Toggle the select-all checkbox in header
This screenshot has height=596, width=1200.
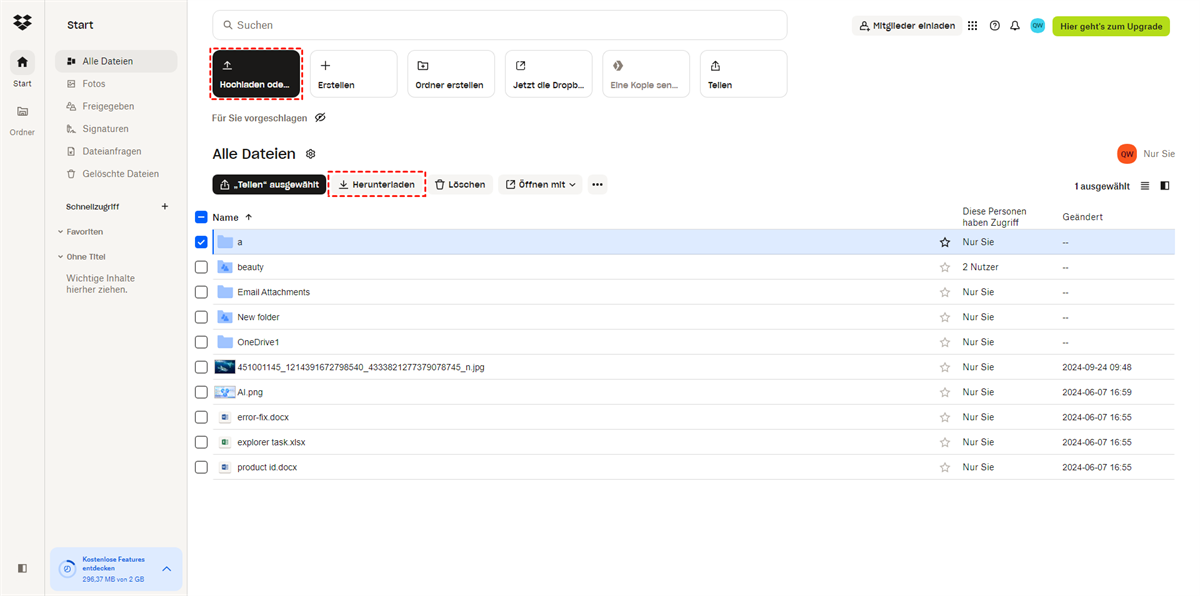[x=201, y=217]
